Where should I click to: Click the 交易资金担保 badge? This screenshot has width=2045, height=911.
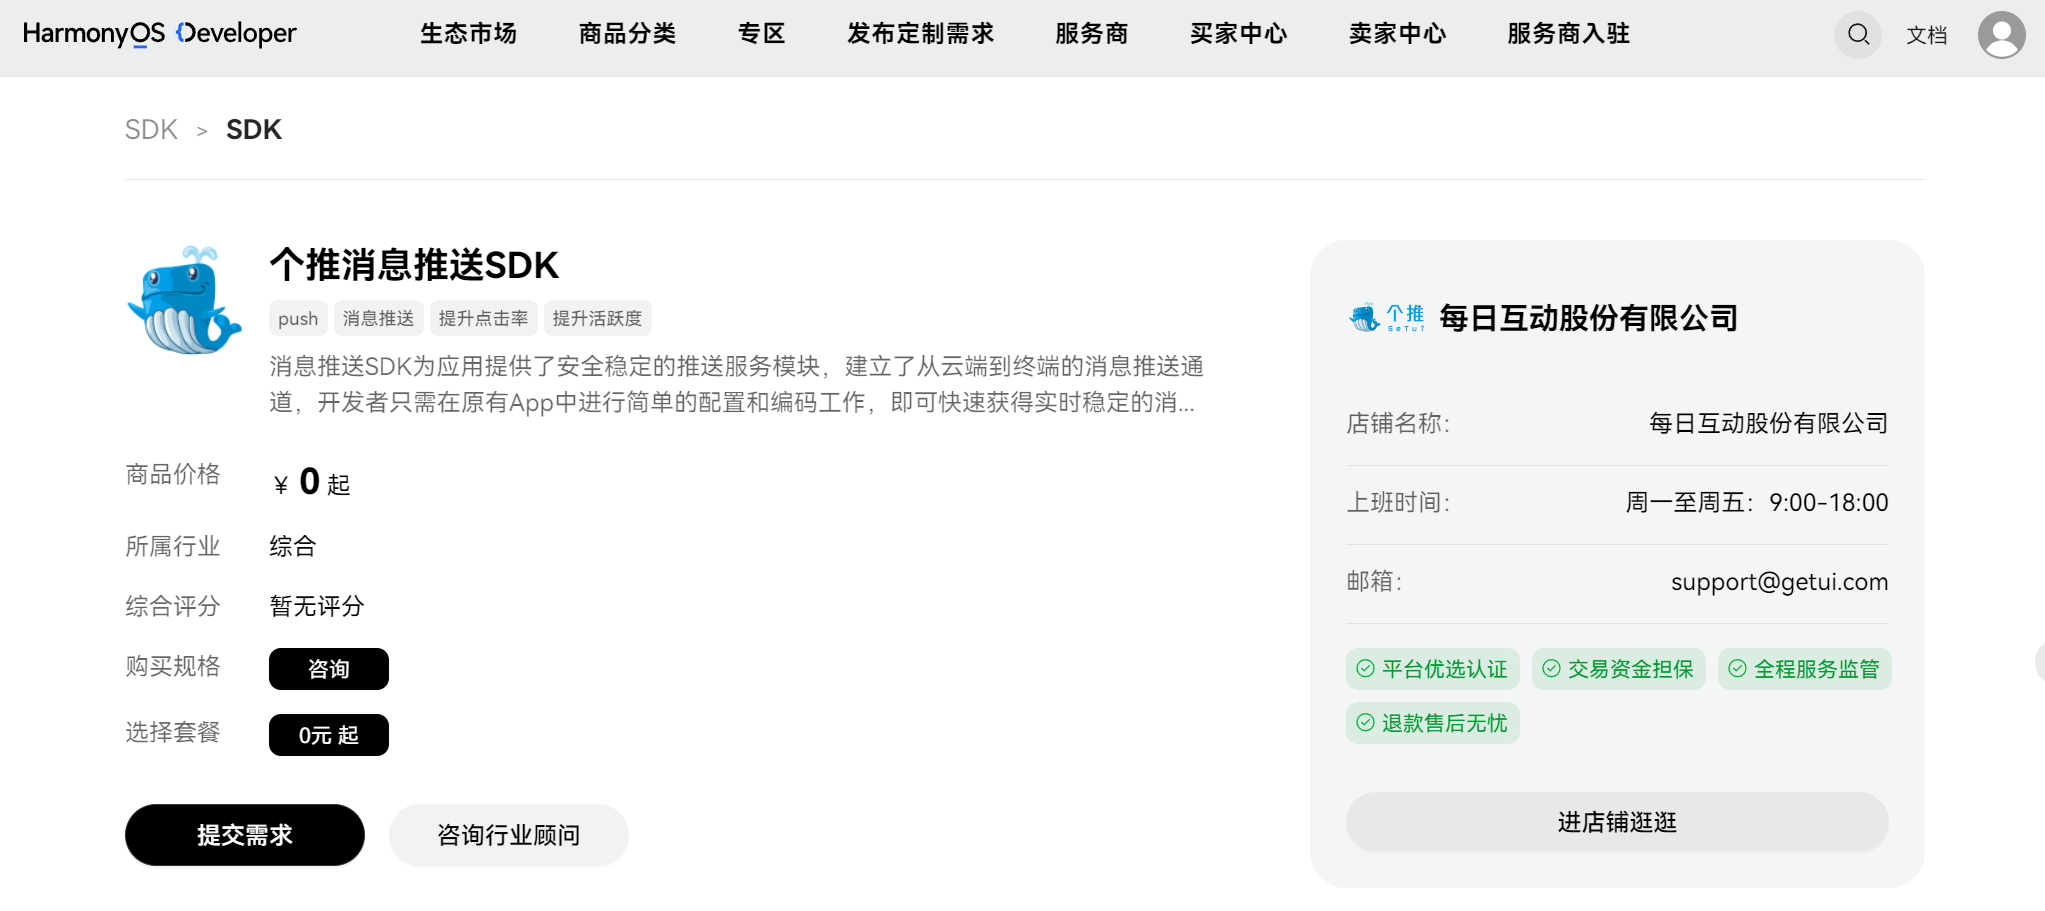[1618, 669]
